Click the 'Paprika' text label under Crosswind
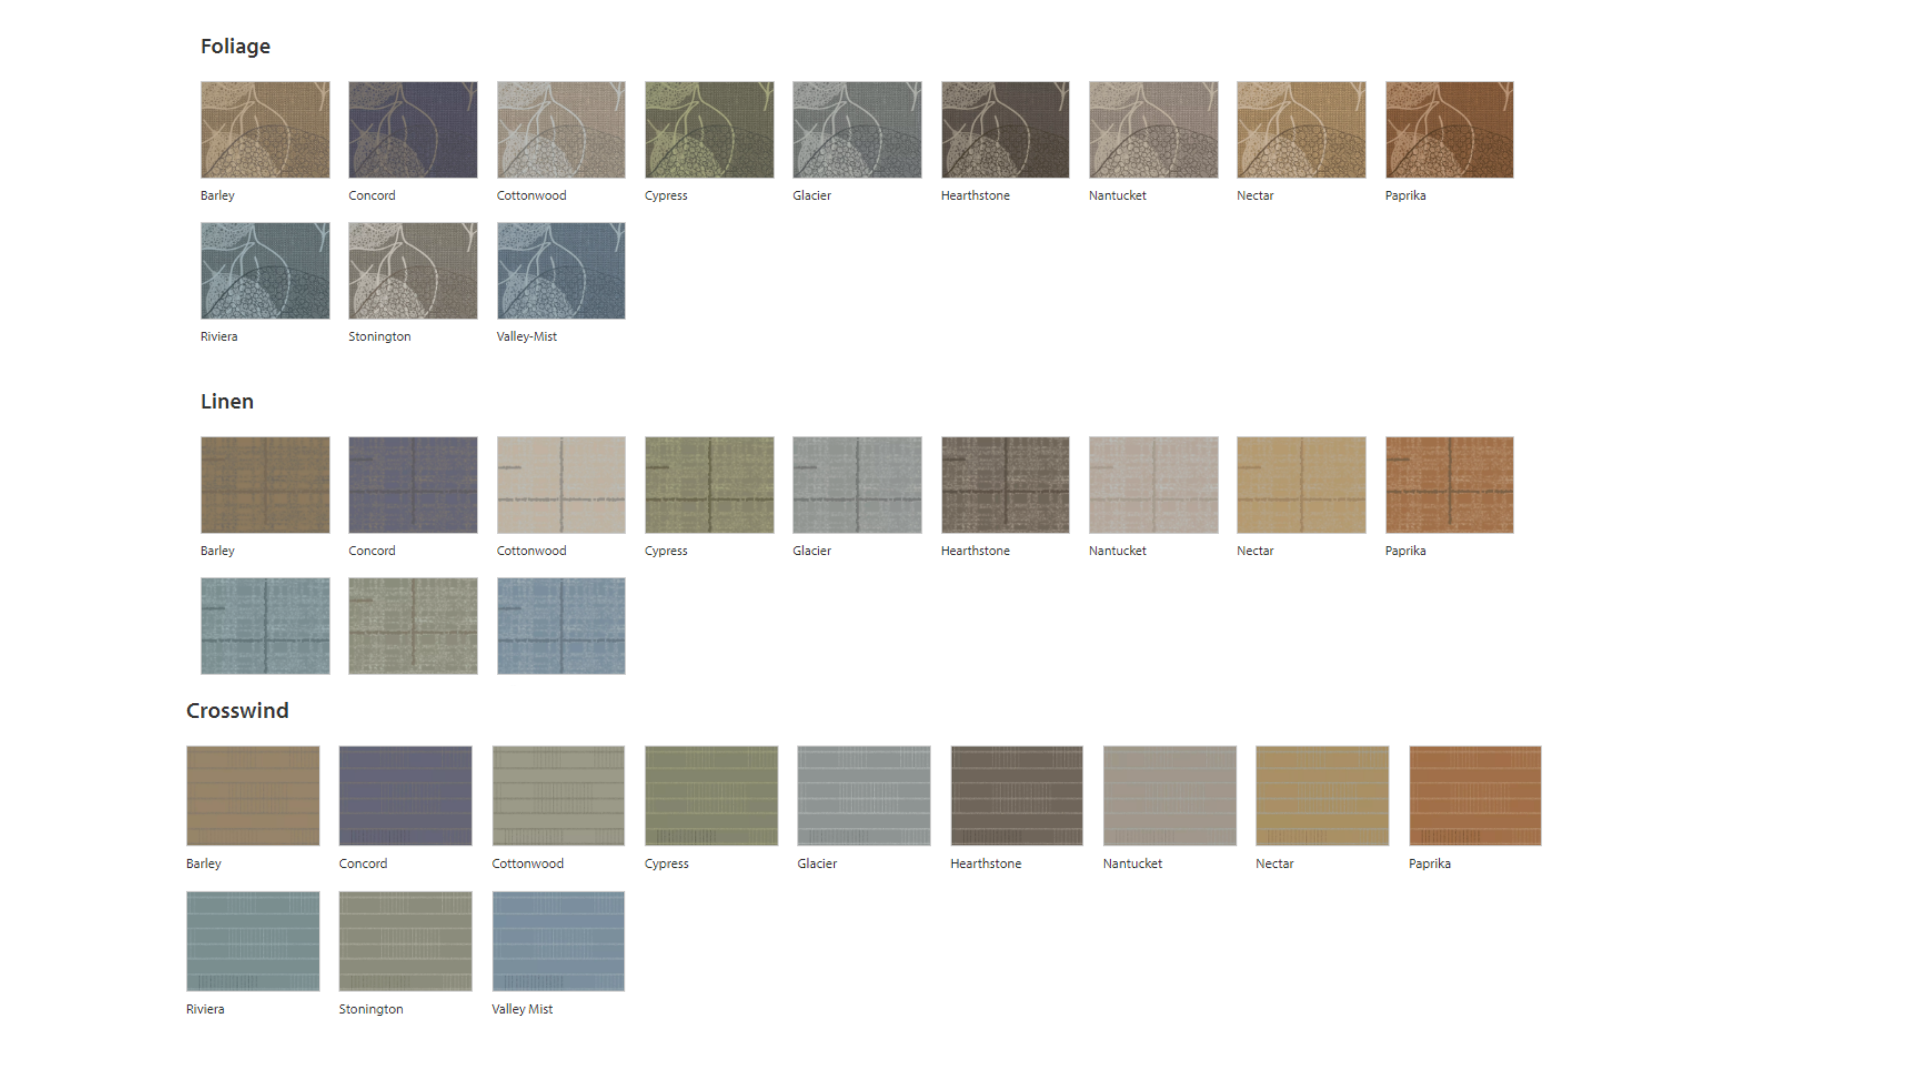This screenshot has width=1920, height=1080. pyautogui.click(x=1429, y=864)
